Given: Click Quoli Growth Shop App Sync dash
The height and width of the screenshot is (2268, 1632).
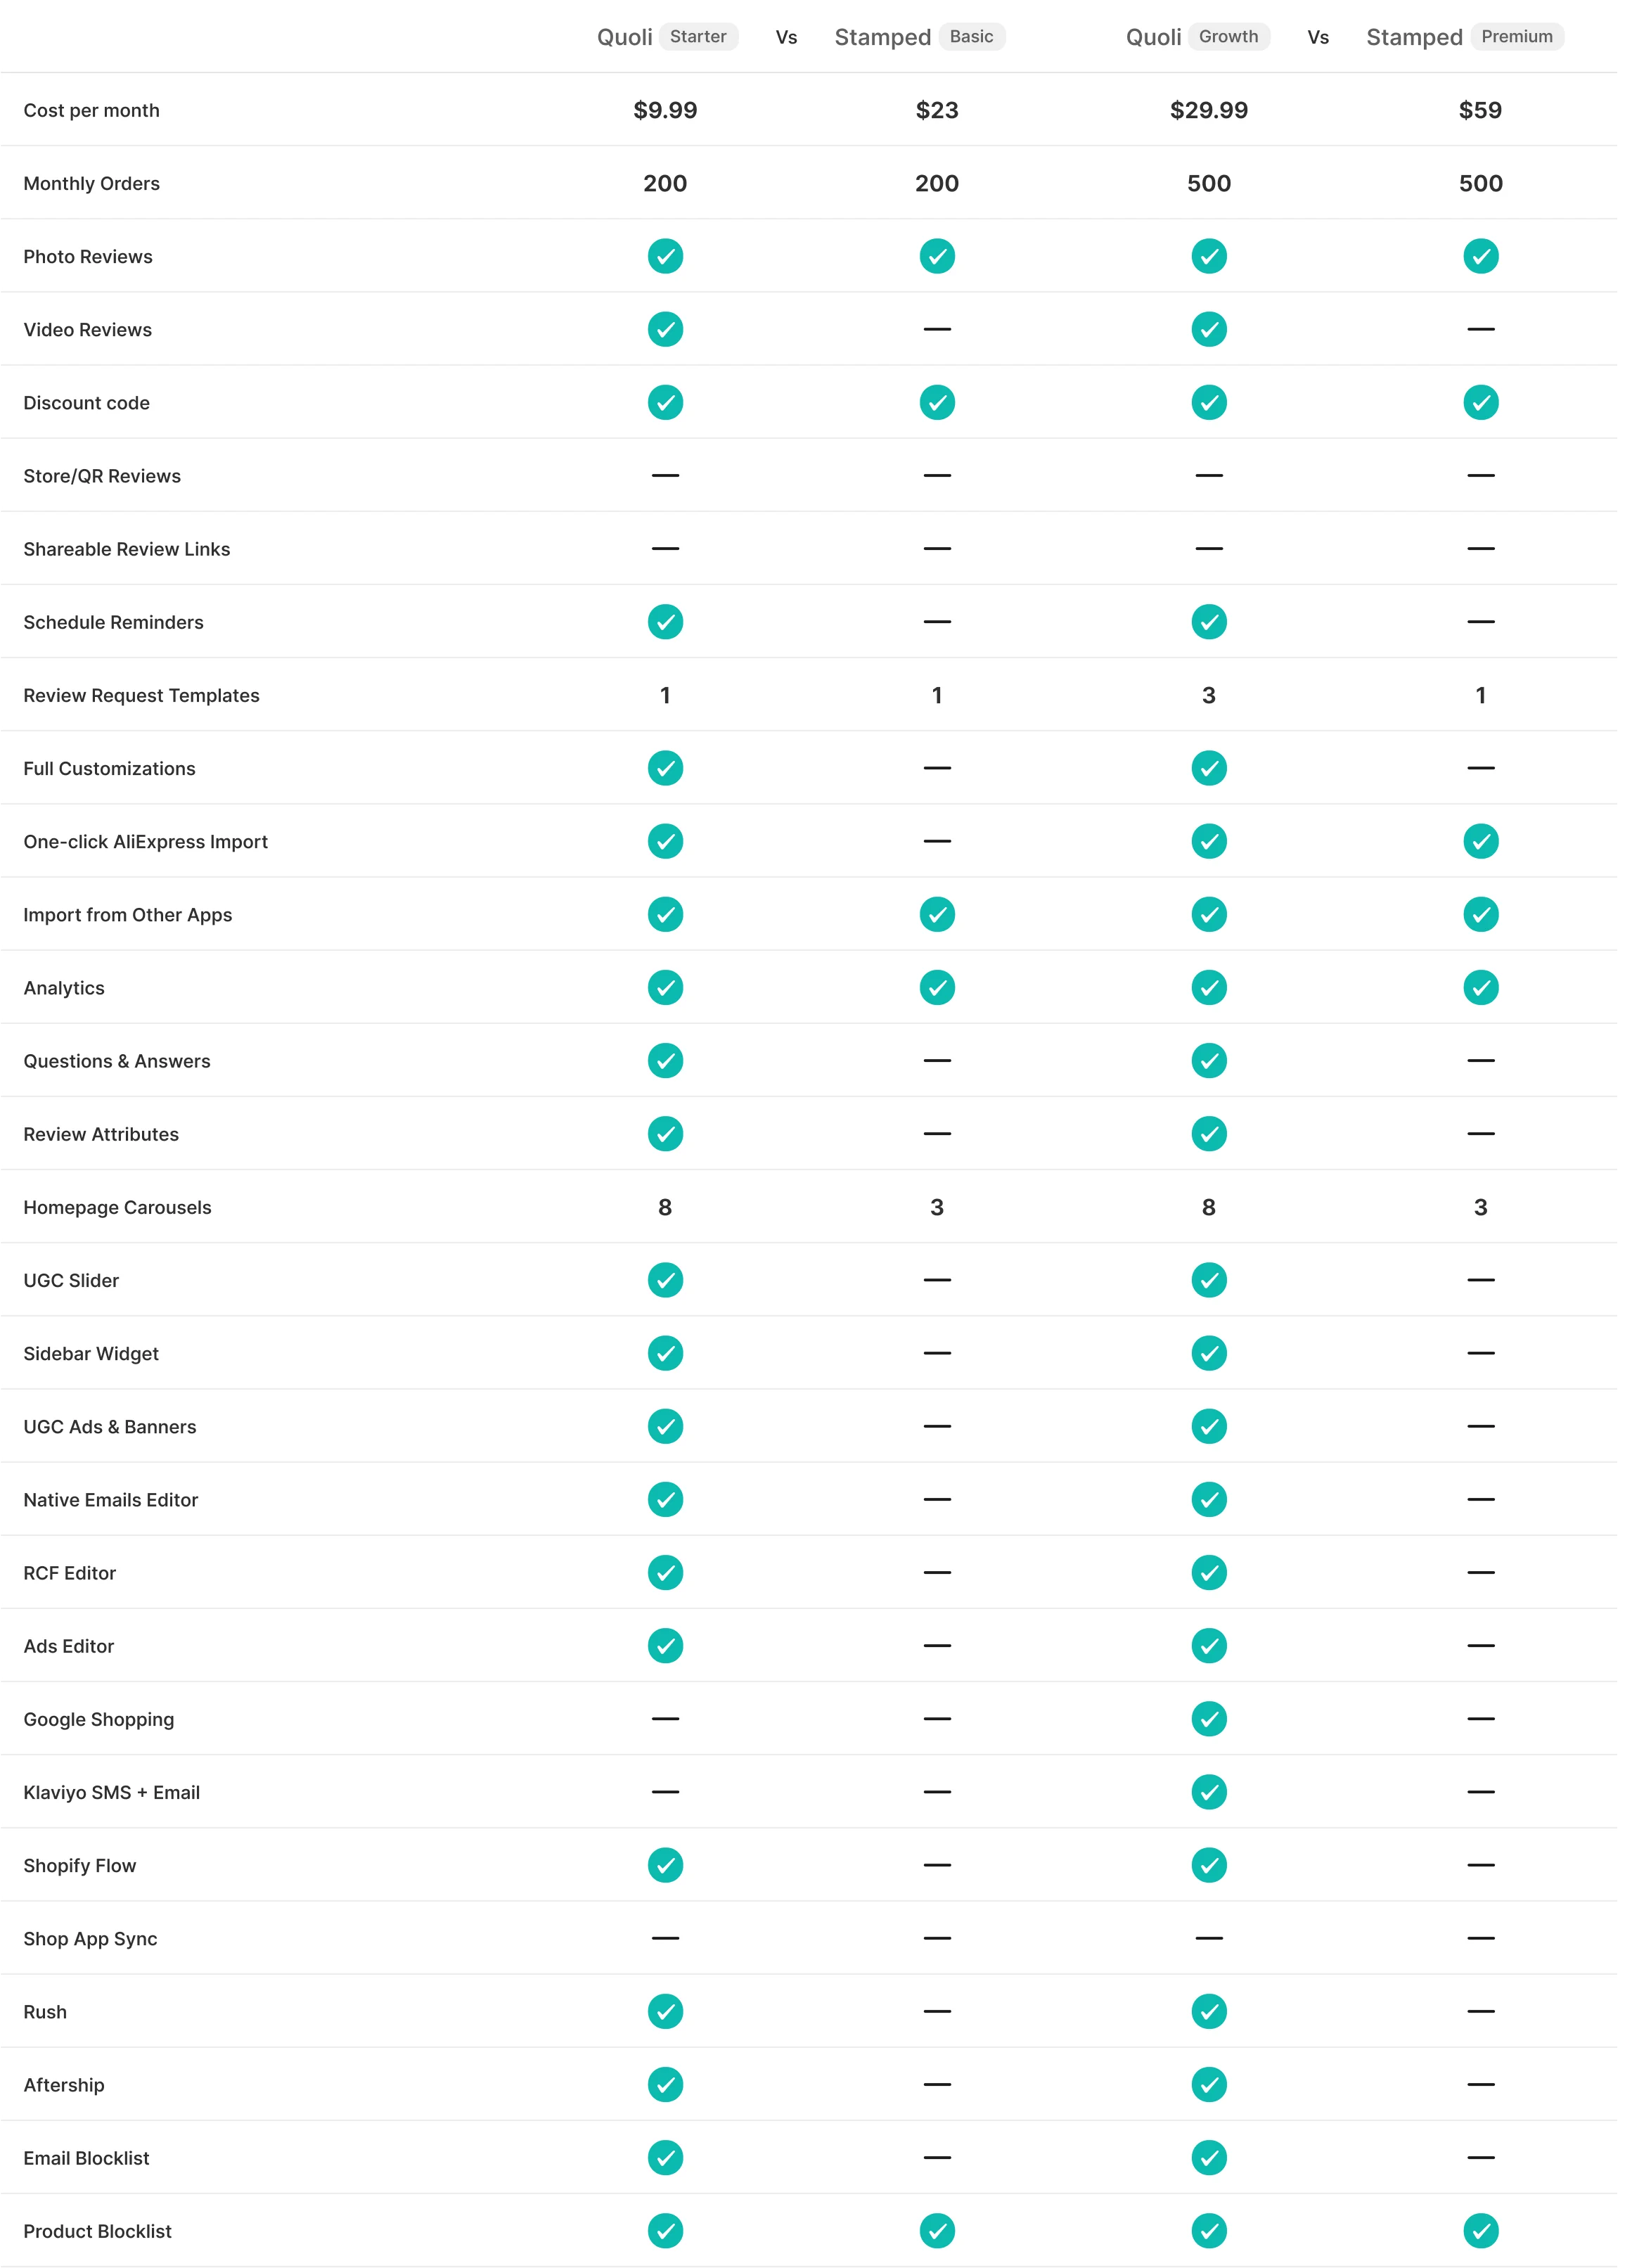Looking at the screenshot, I should click(1209, 1938).
